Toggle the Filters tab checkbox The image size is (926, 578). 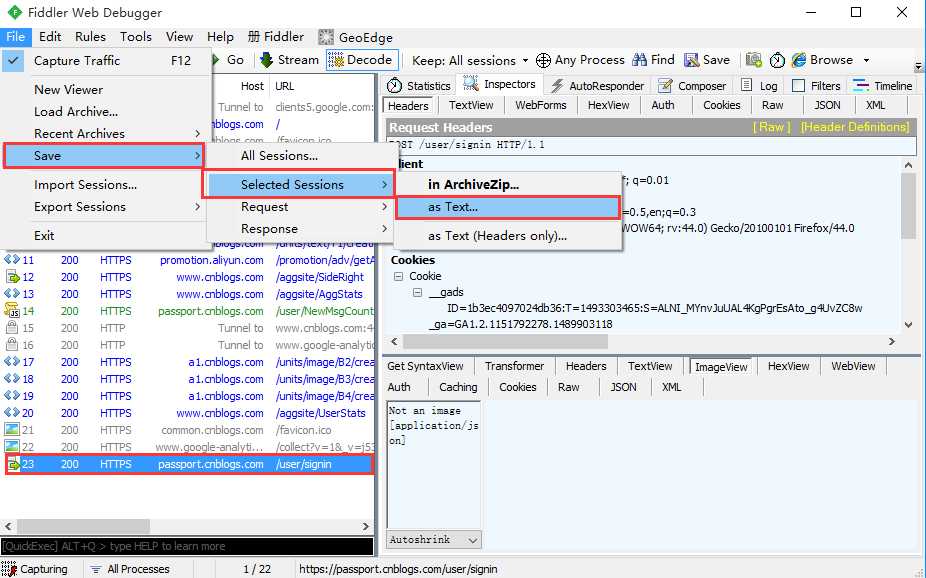tap(798, 86)
